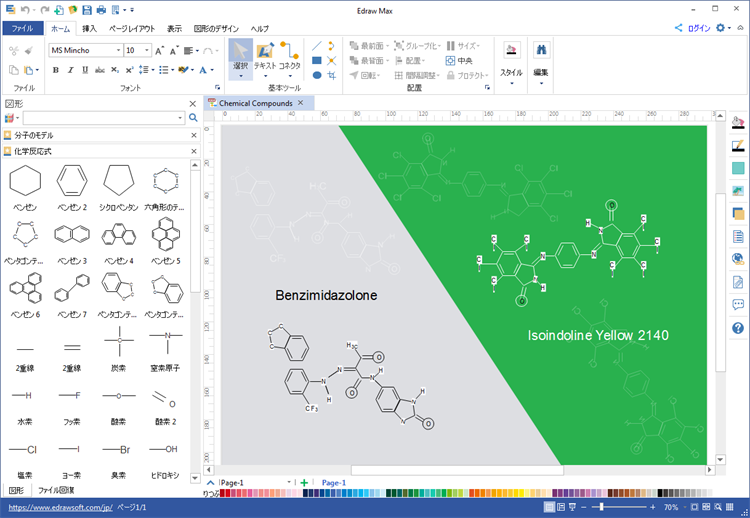The width and height of the screenshot is (750, 518).
Task: Open the edrawsoft.com/jp link in status bar
Action: coord(60,508)
